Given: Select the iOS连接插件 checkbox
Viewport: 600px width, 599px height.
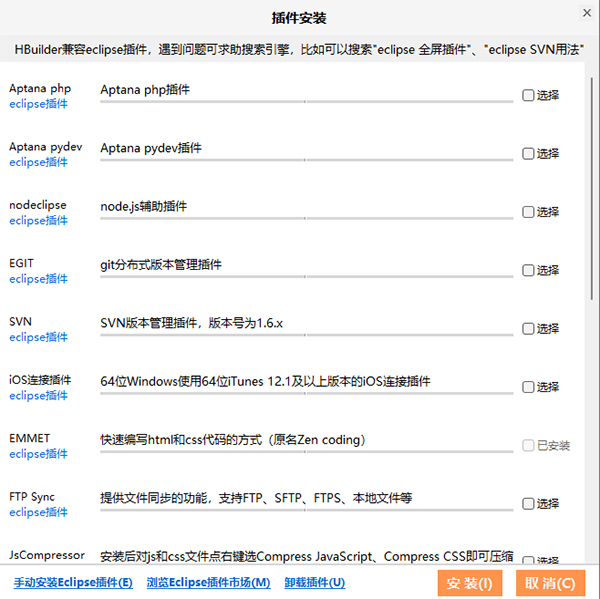Looking at the screenshot, I should (527, 386).
